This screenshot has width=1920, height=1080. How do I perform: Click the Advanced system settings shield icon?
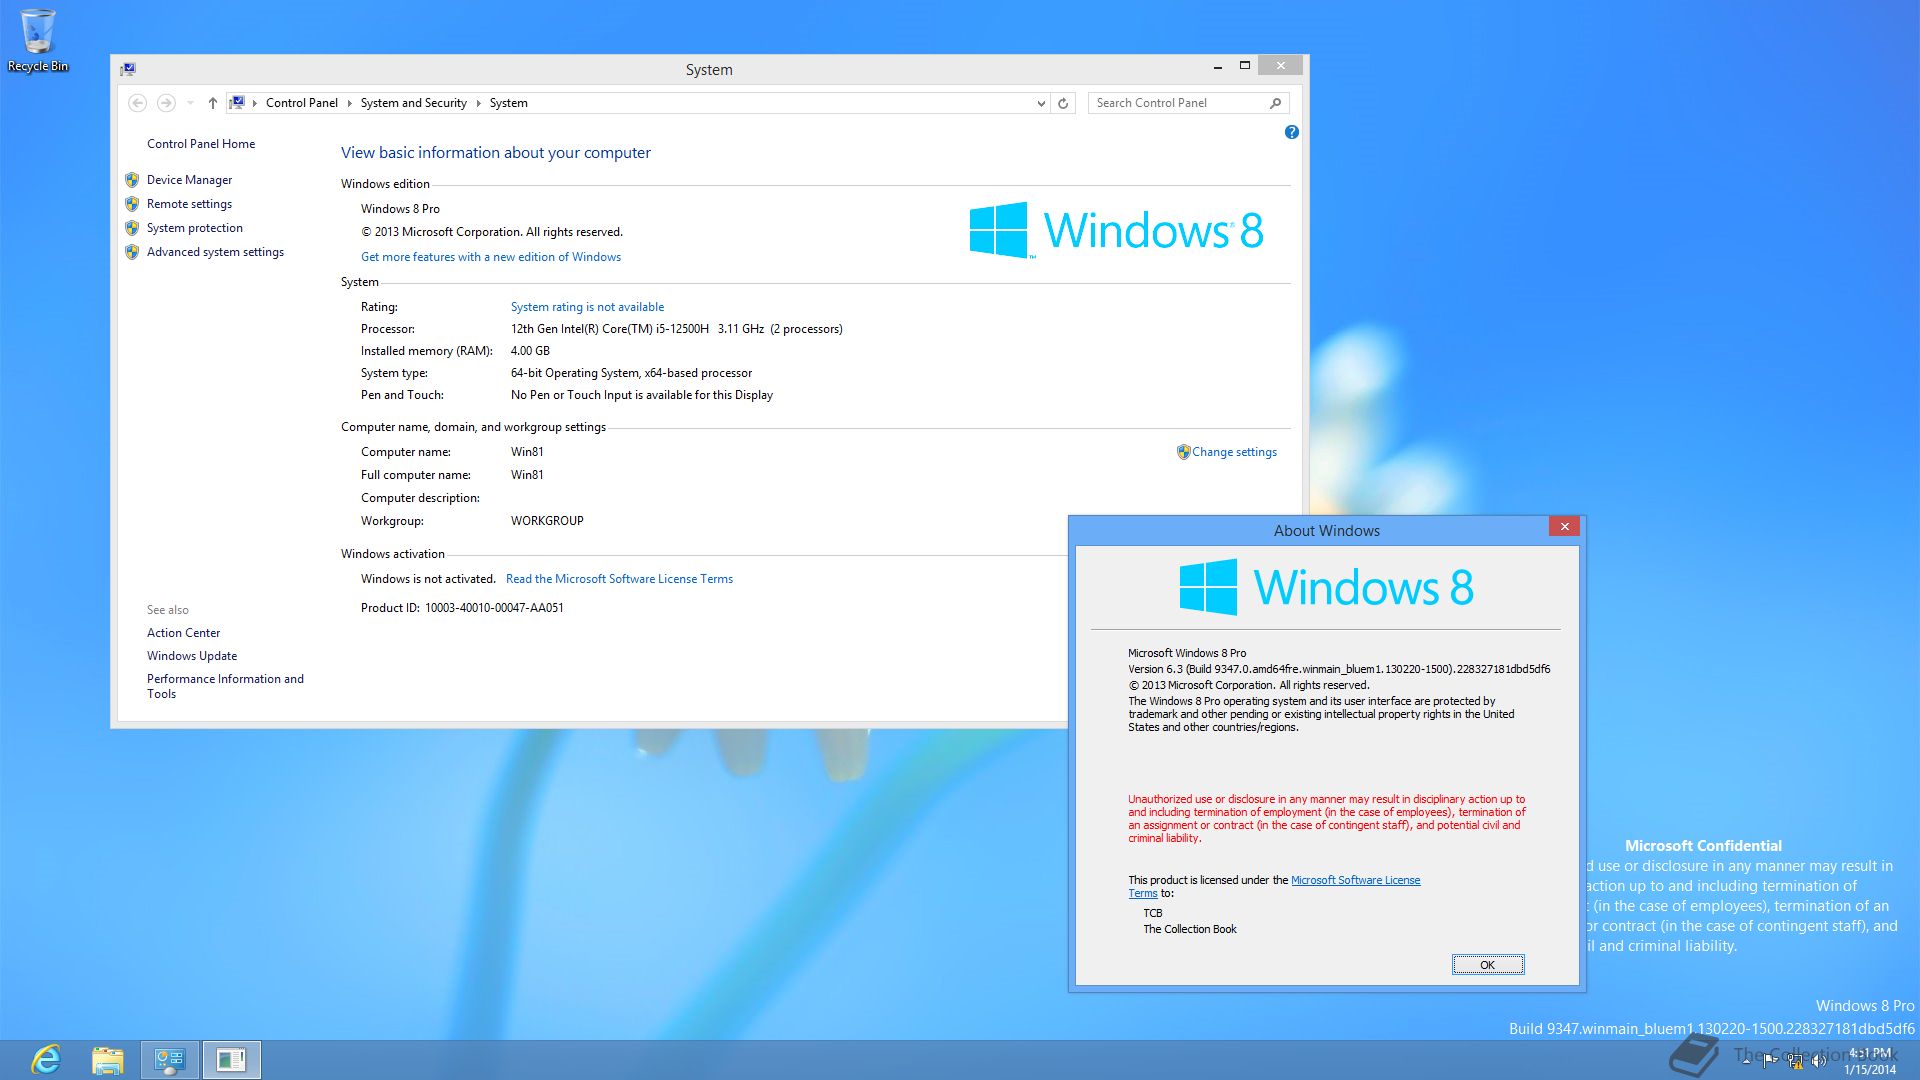pyautogui.click(x=132, y=252)
